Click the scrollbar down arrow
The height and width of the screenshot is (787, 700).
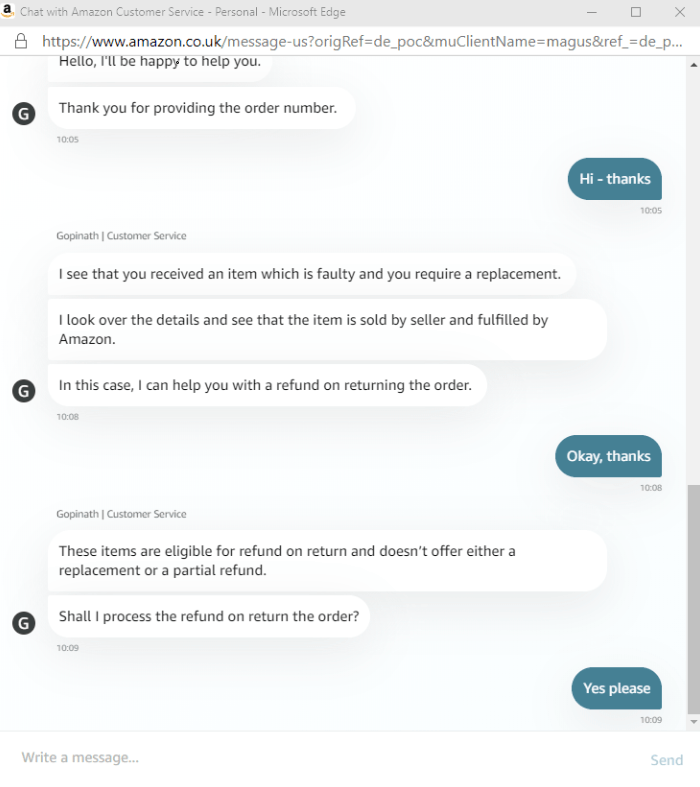(693, 721)
